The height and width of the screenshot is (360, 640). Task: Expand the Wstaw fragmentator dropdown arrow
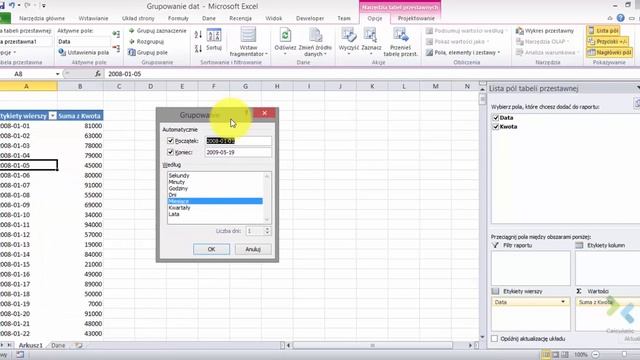[x=266, y=54]
